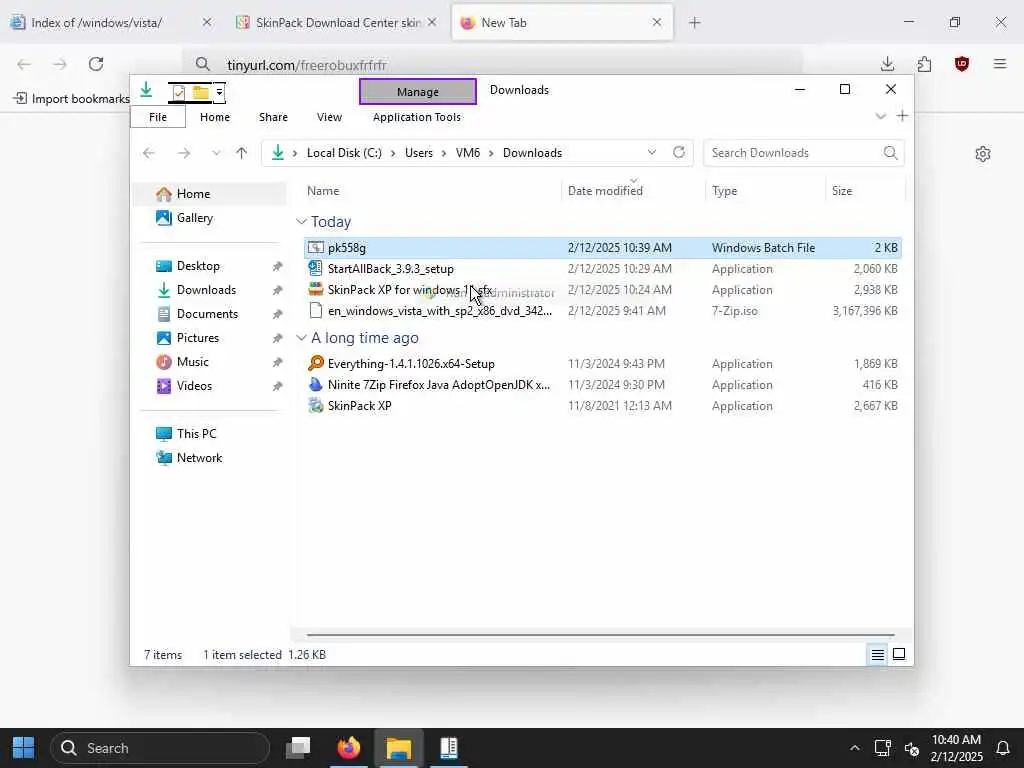Click the download arrow icon in Explorer title bar
1024x768 pixels.
point(146,90)
